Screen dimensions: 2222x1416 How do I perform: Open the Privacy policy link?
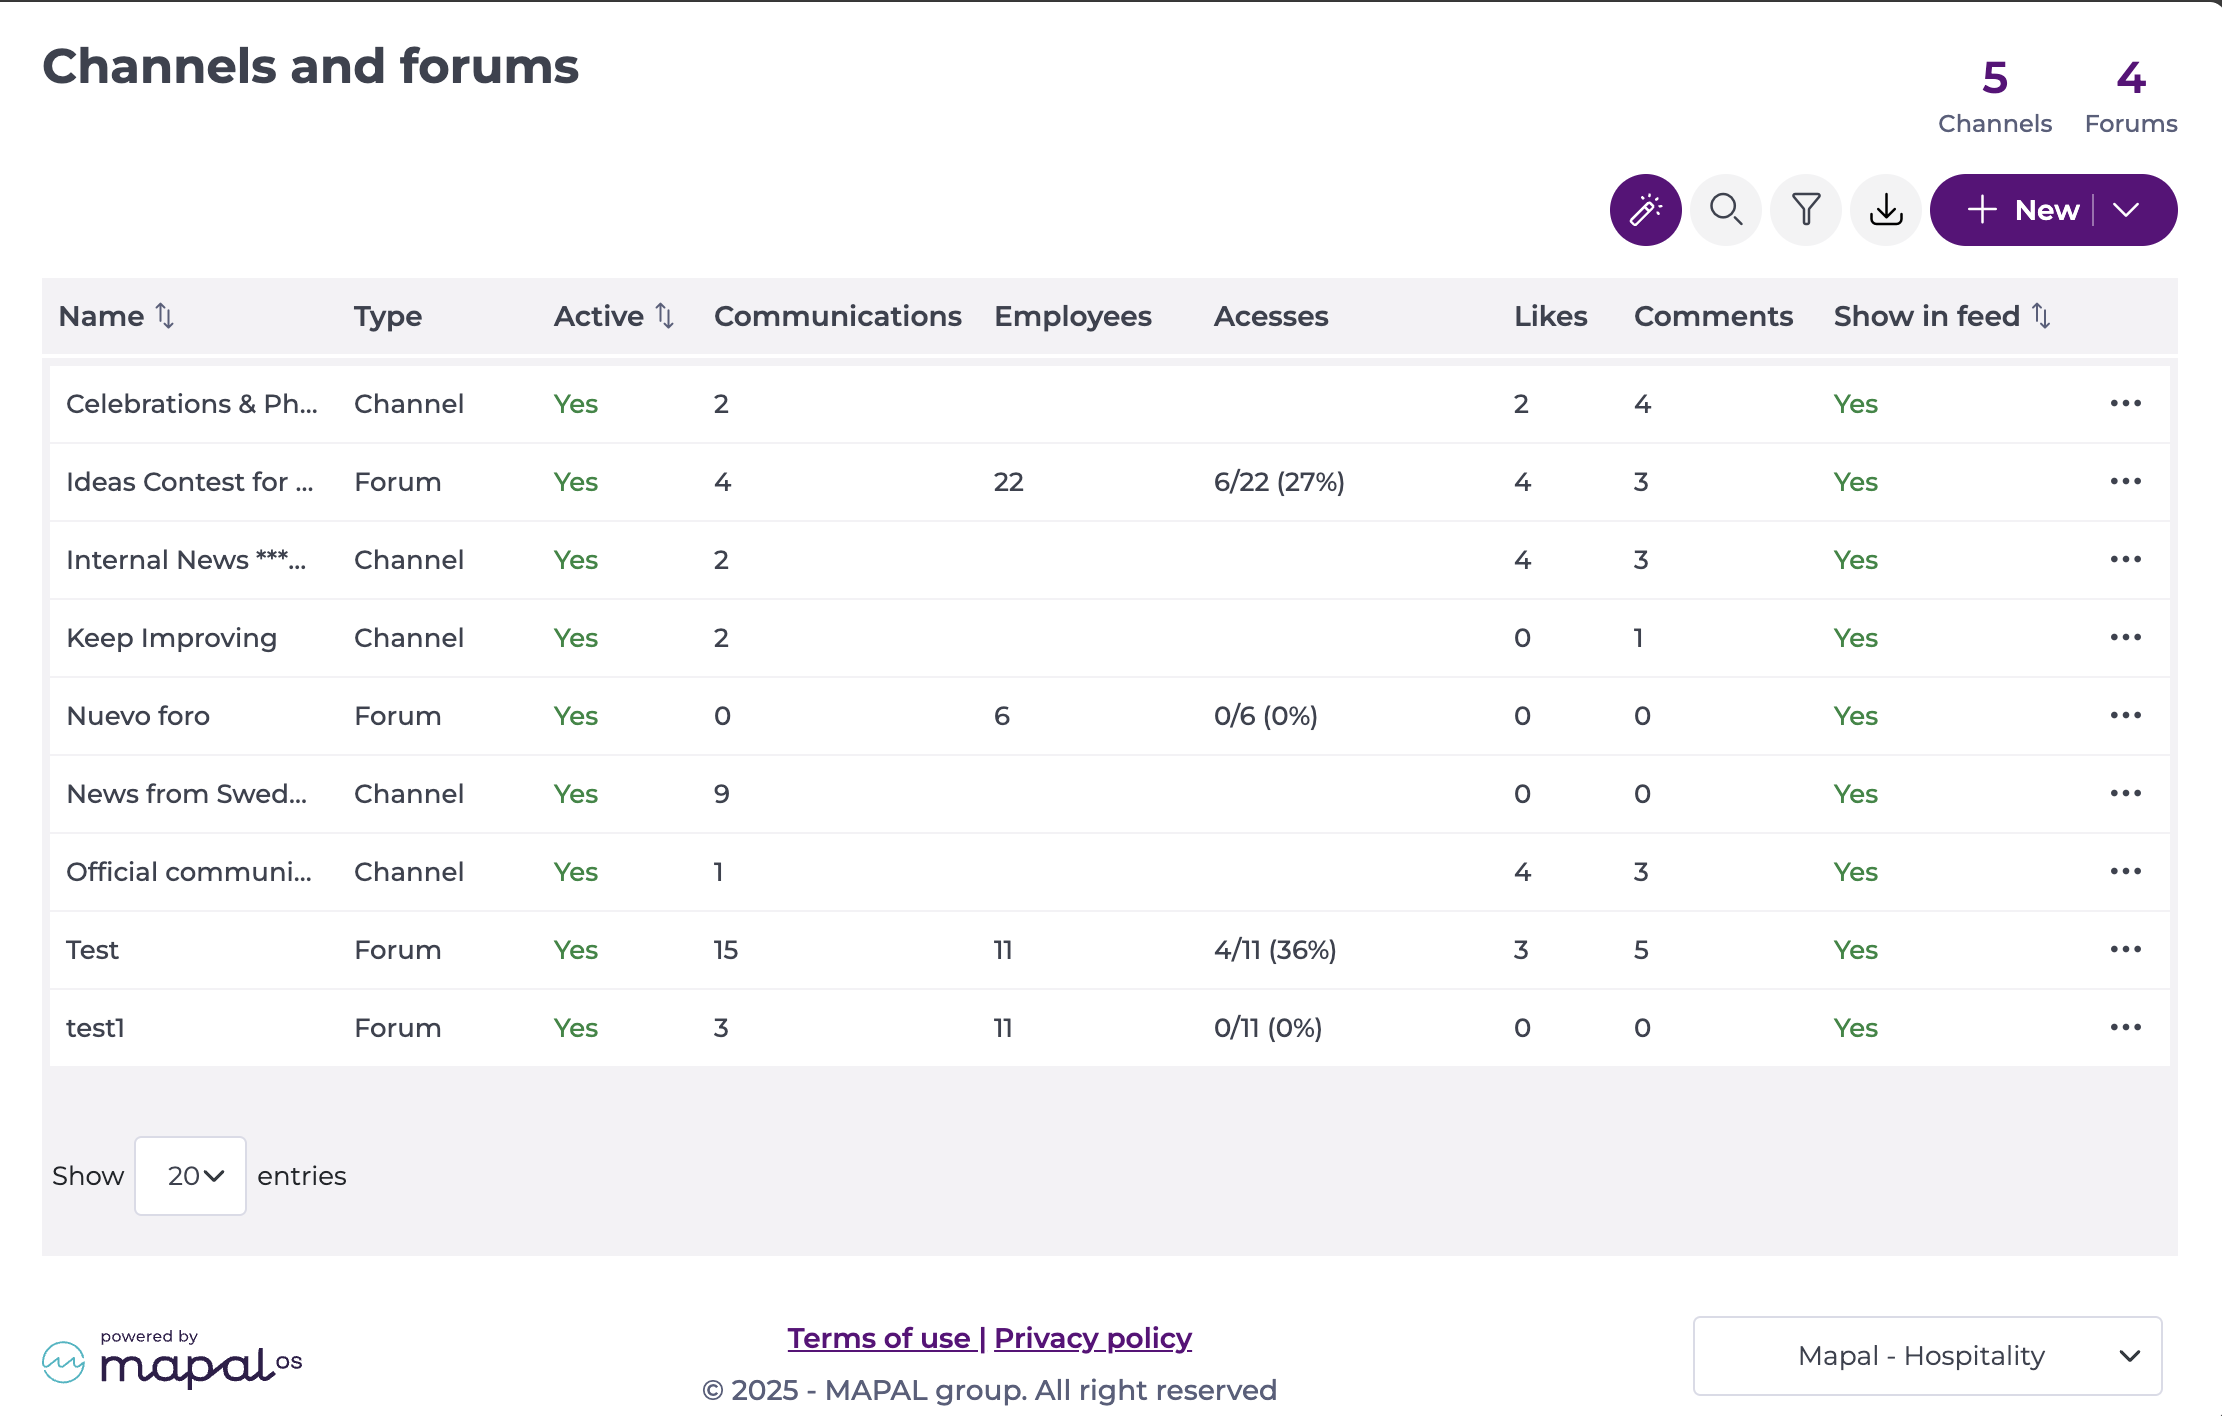coord(1093,1337)
